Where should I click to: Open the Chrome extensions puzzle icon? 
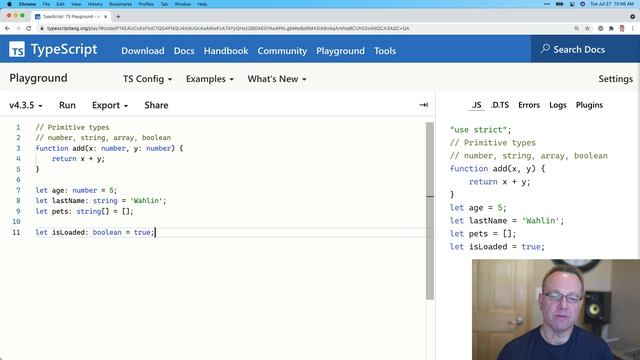pos(611,28)
